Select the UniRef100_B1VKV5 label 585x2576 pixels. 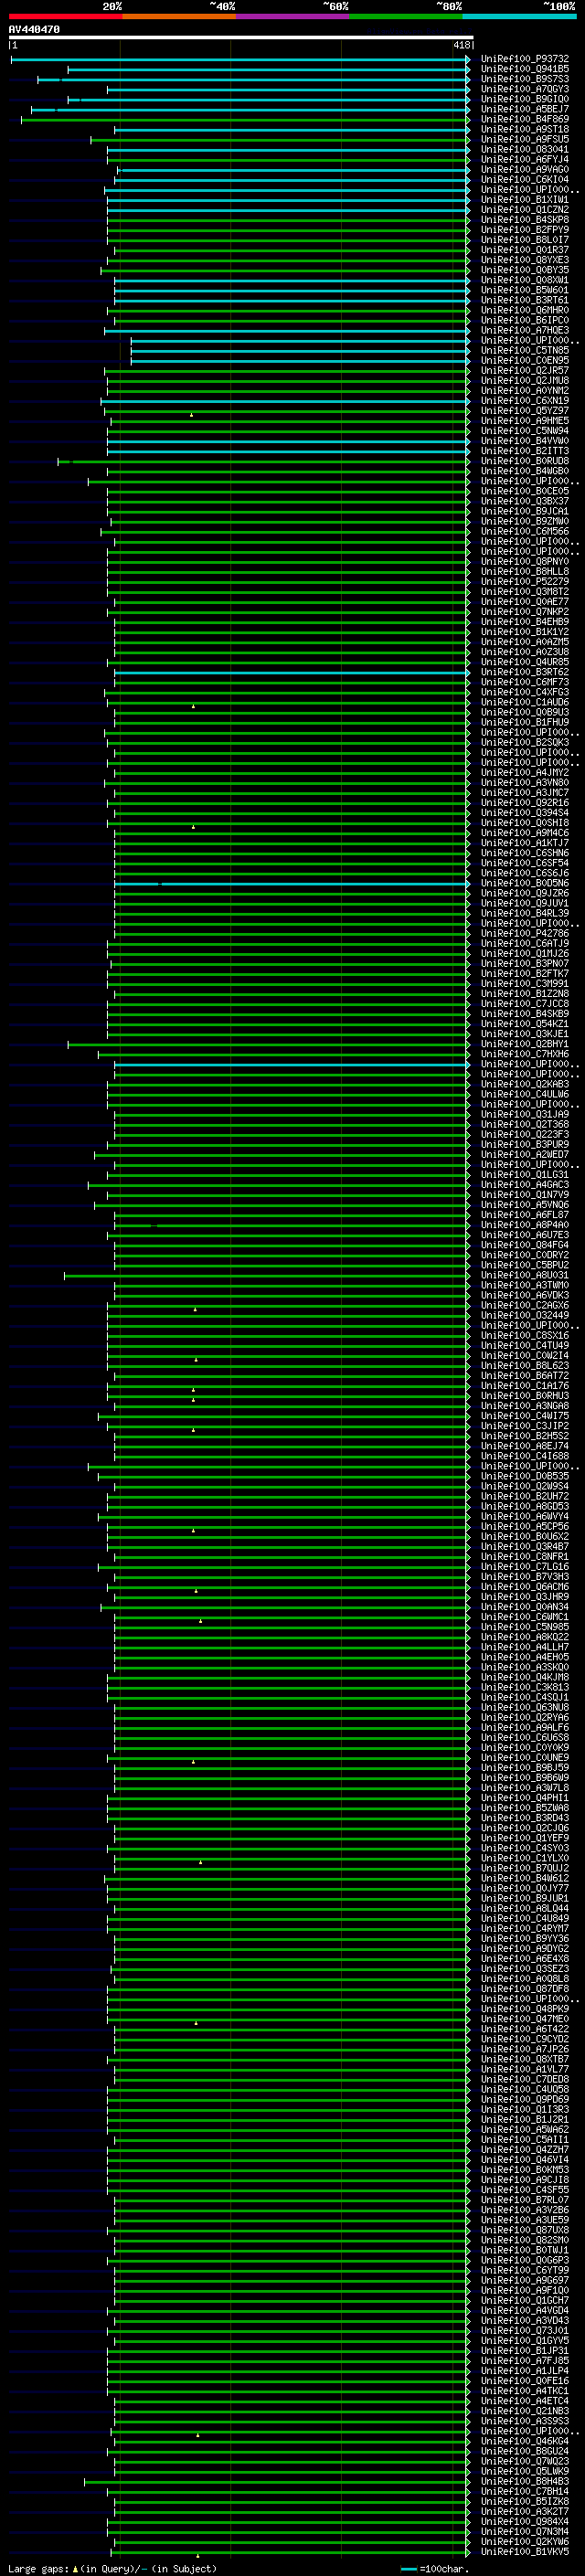pos(525,2551)
